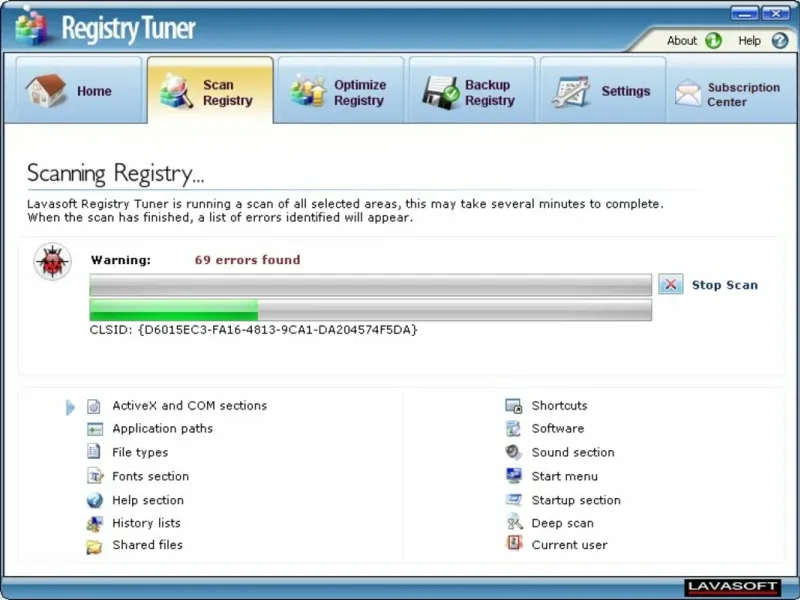Click the Current user icon
This screenshot has width=800, height=600.
(x=514, y=543)
